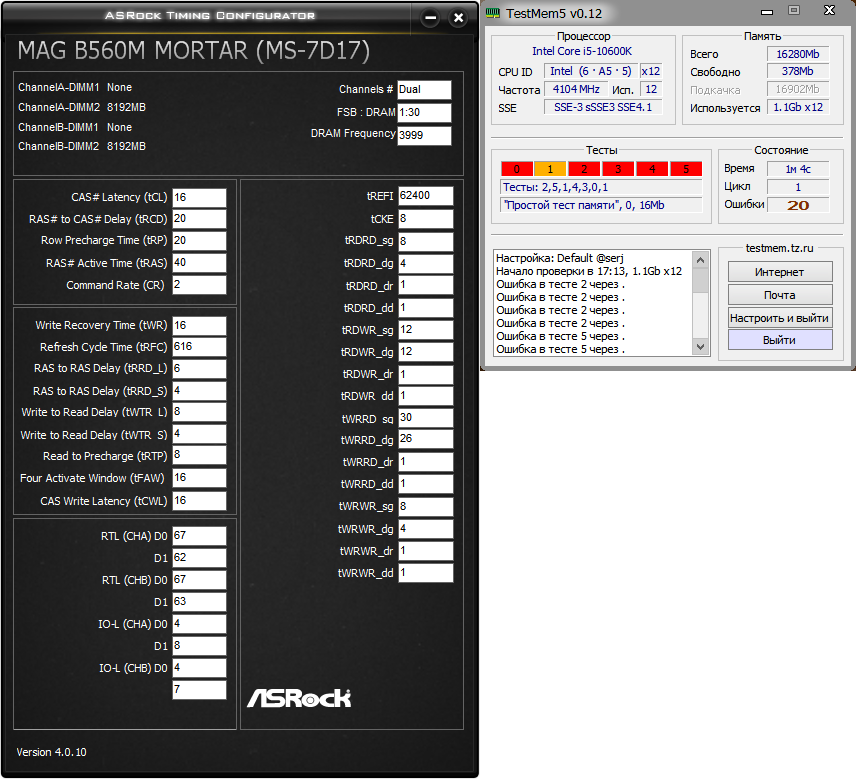
Task: Click scroll-down arrow in TestMem5 log
Action: click(x=701, y=346)
